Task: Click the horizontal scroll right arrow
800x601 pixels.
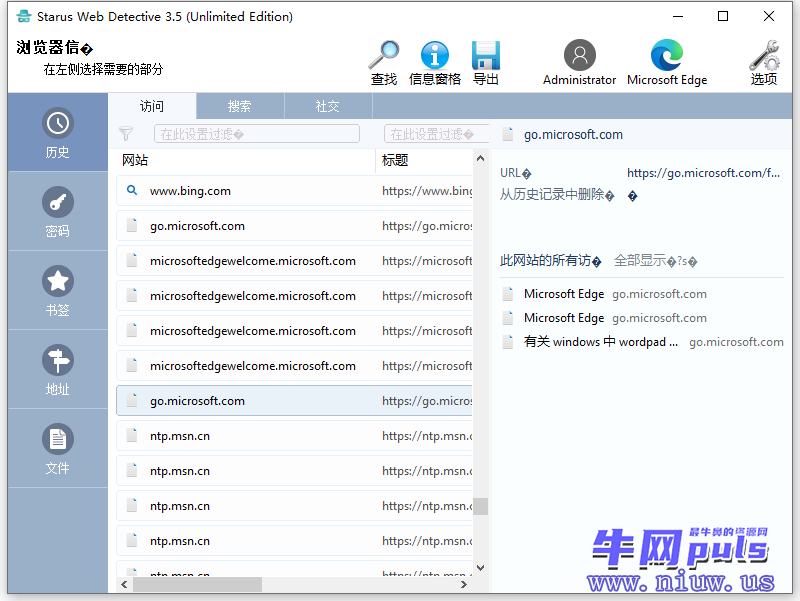Action: (x=463, y=585)
